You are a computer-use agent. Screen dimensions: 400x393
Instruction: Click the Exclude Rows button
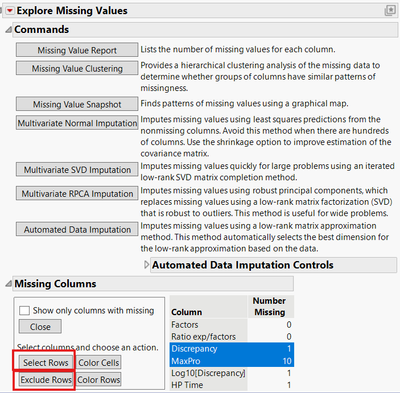pyautogui.click(x=46, y=380)
